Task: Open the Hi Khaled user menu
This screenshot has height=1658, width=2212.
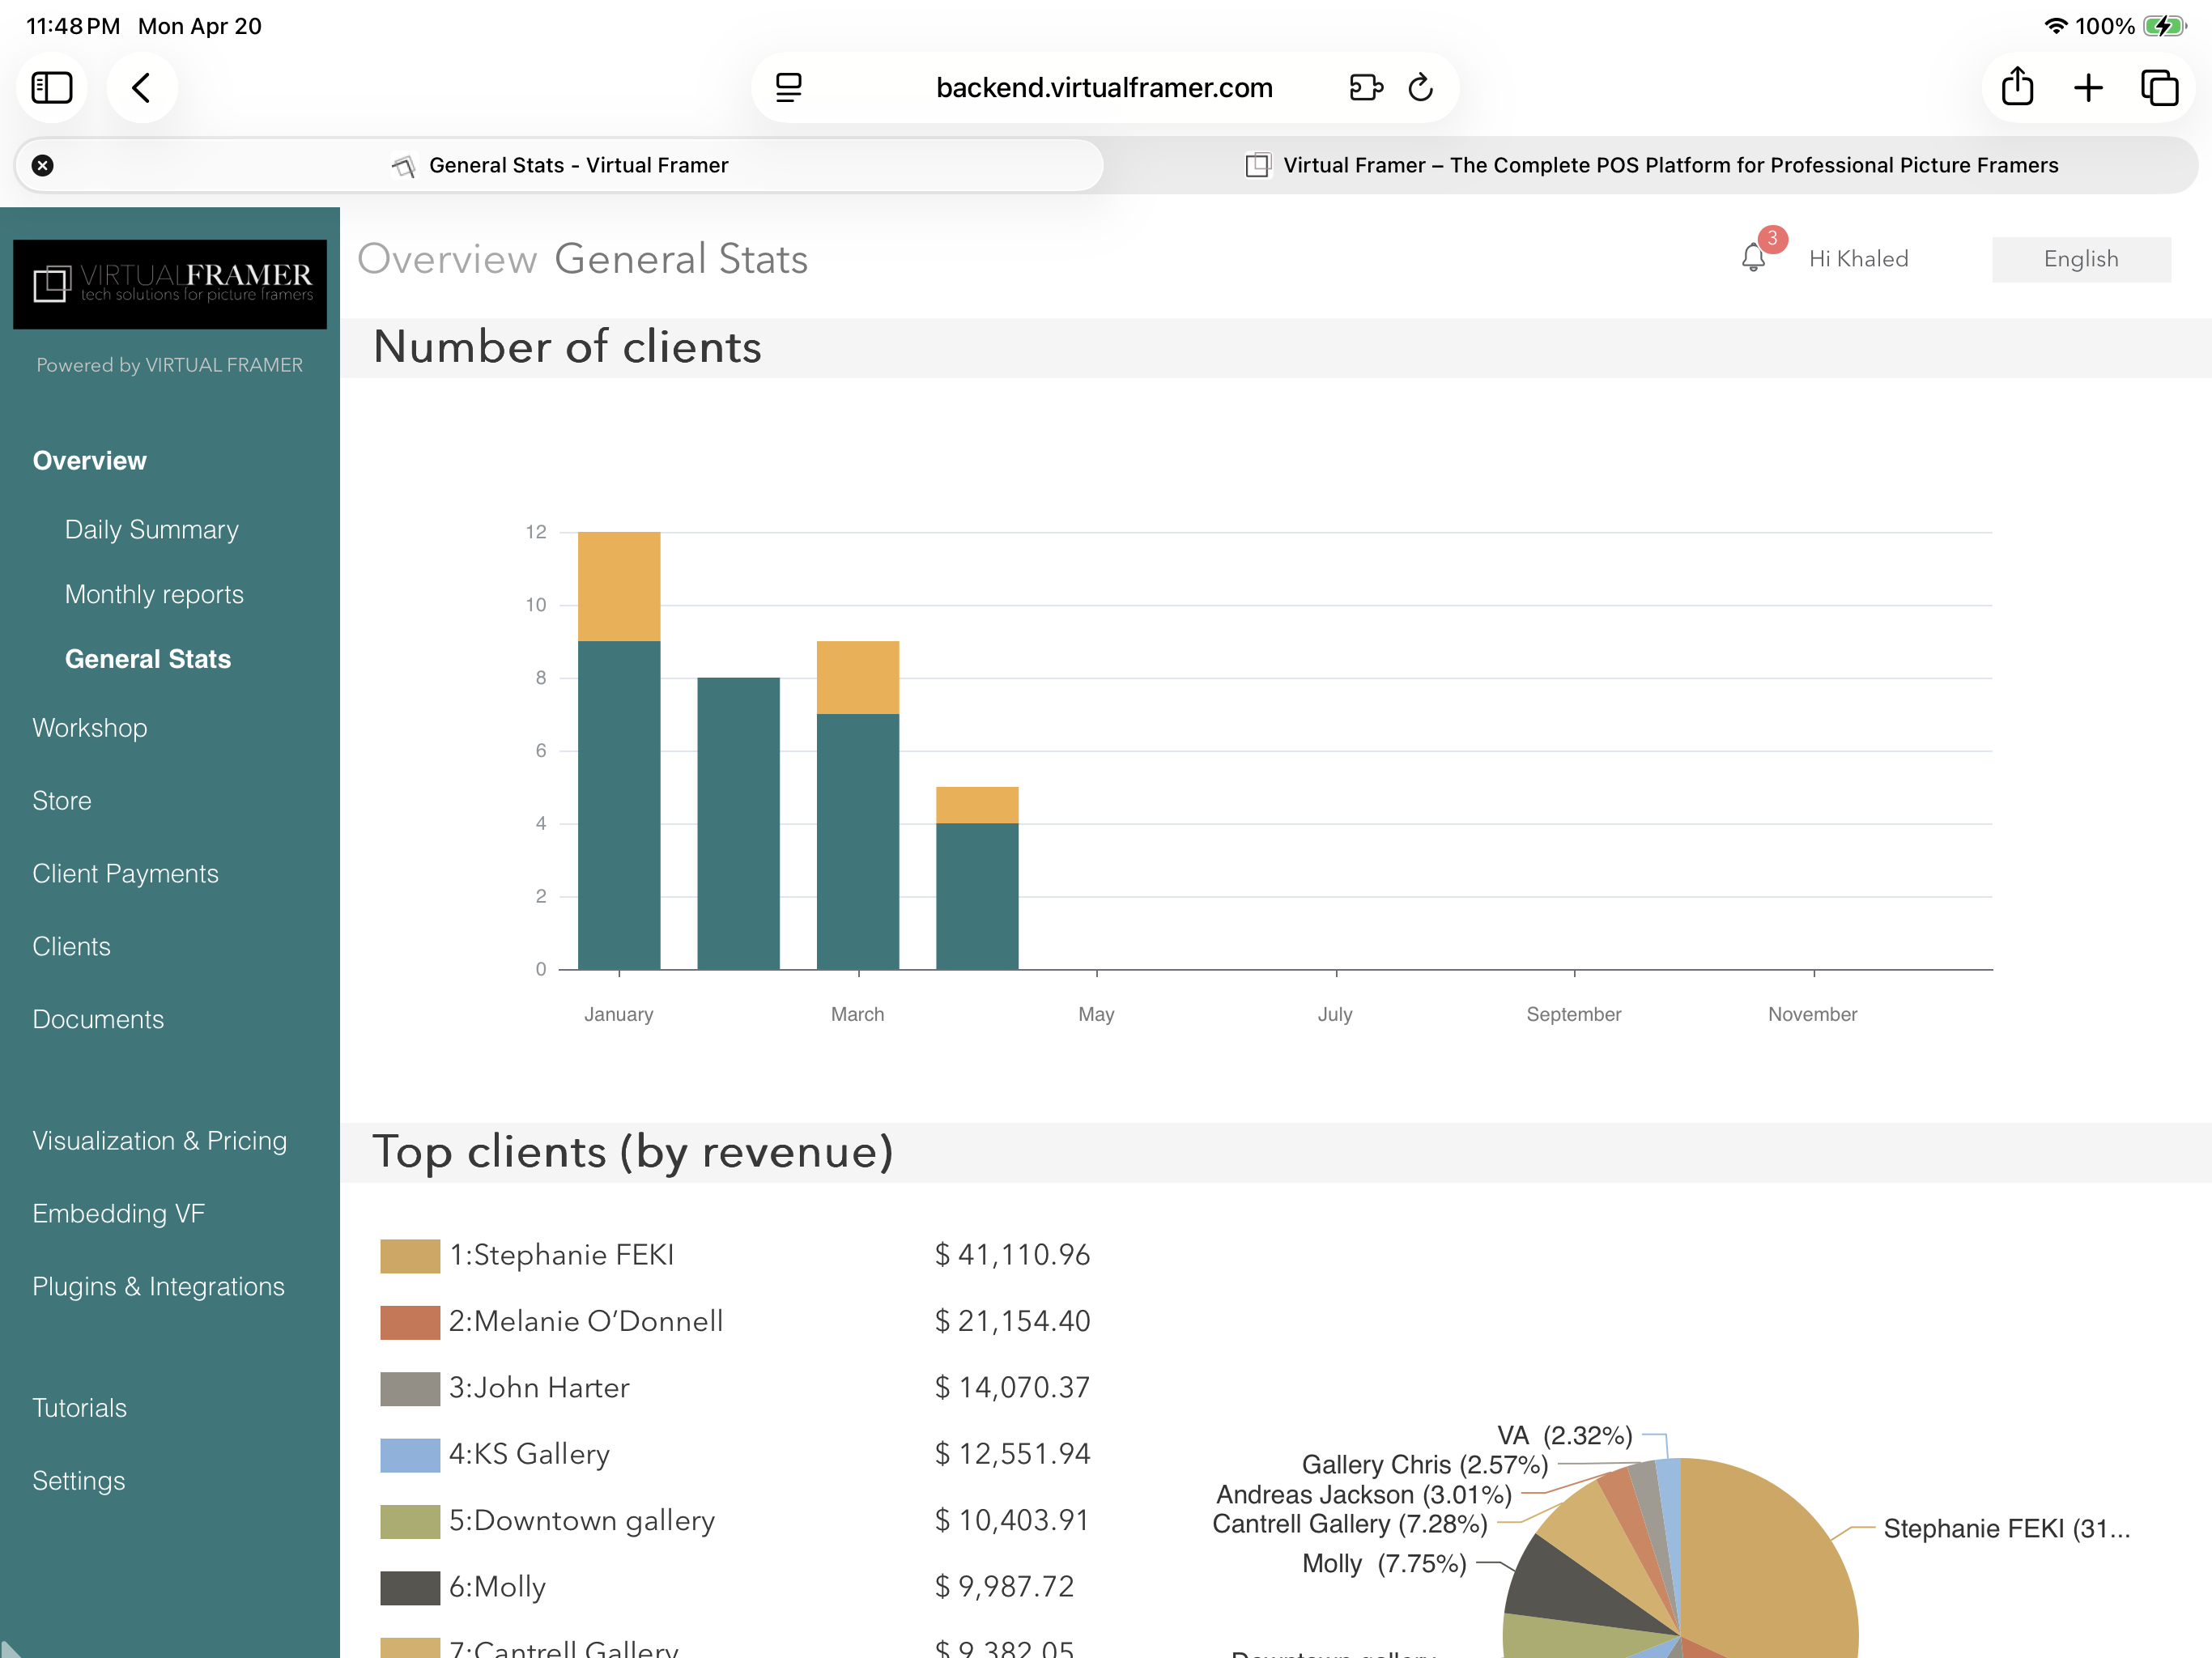Action: tap(1858, 259)
